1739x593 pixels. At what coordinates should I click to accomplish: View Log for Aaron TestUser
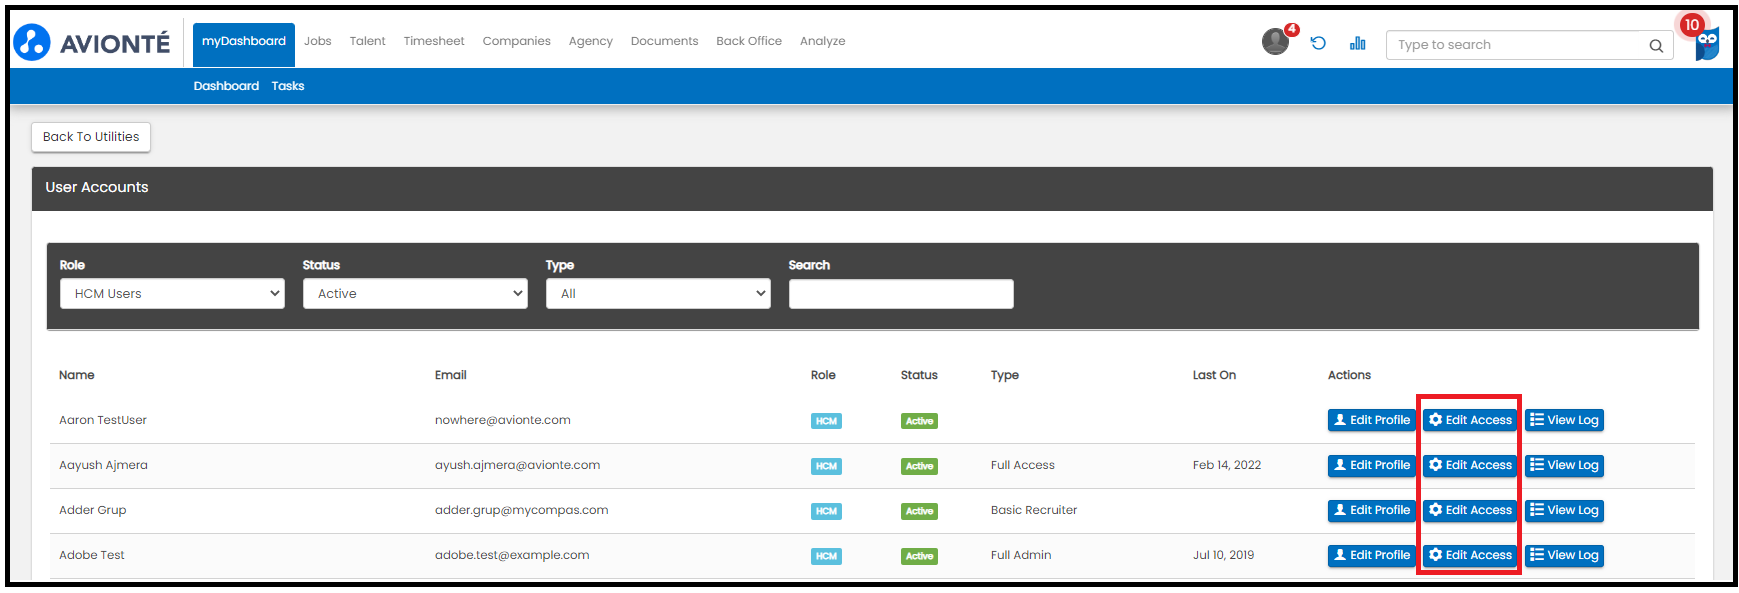pyautogui.click(x=1564, y=420)
